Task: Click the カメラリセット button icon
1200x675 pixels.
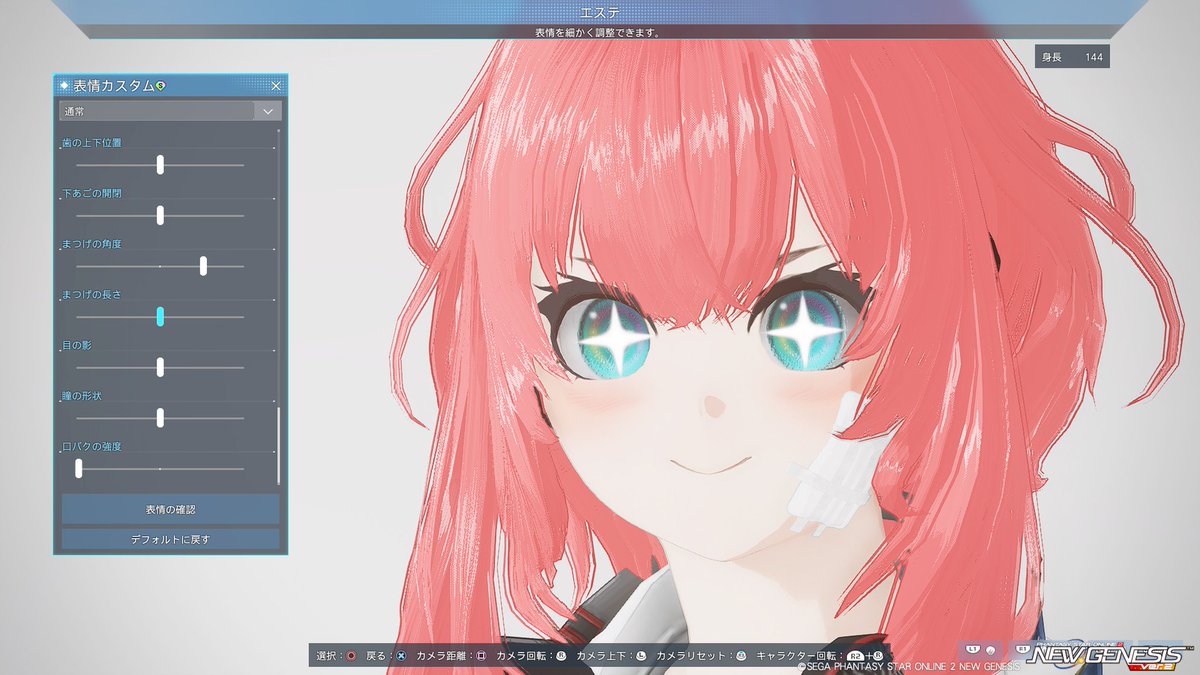Action: pos(741,656)
